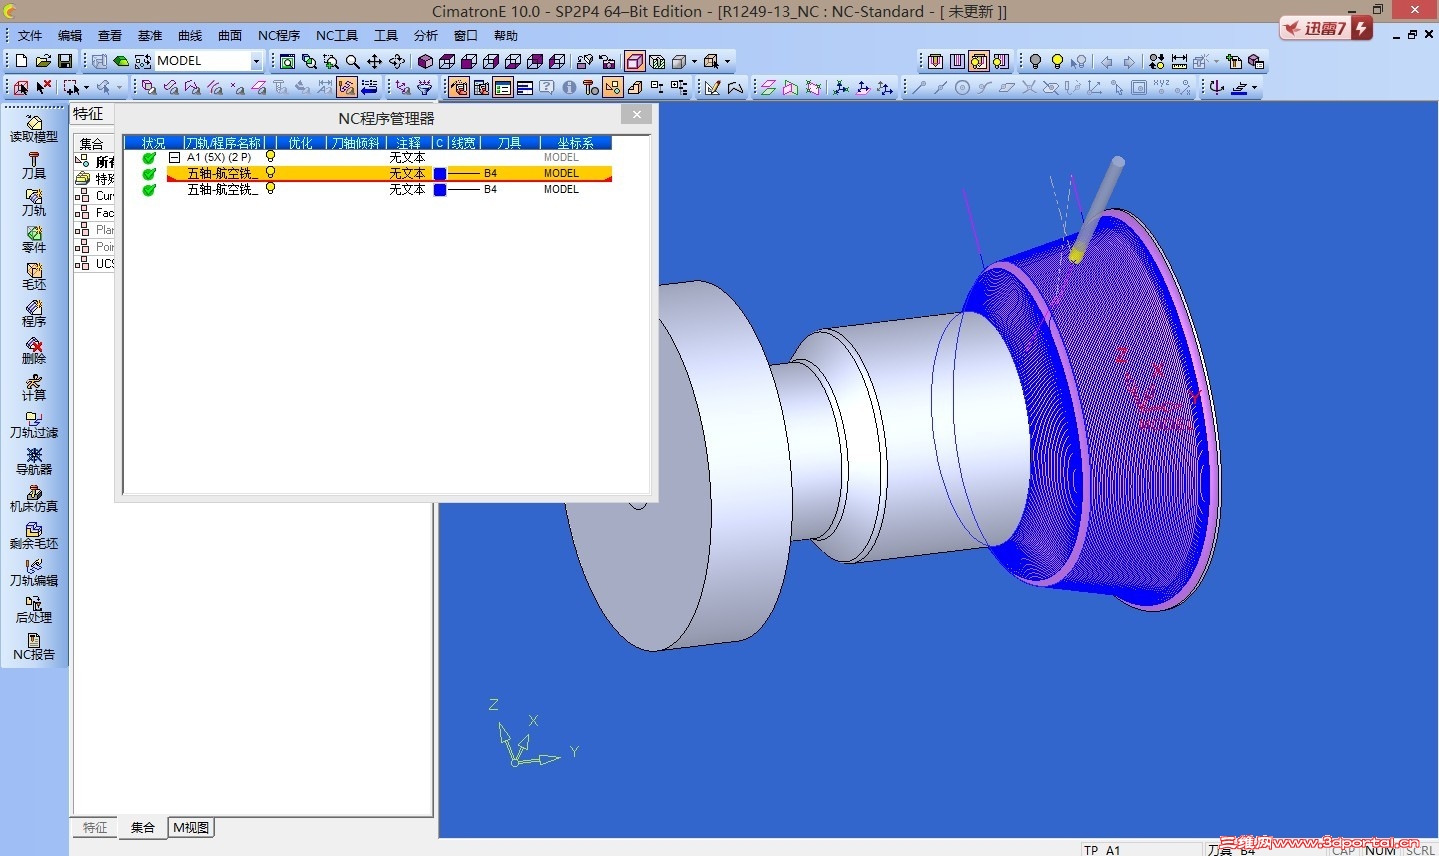Switch to the 特征 bottom tab
Image resolution: width=1439 pixels, height=856 pixels.
click(x=95, y=828)
